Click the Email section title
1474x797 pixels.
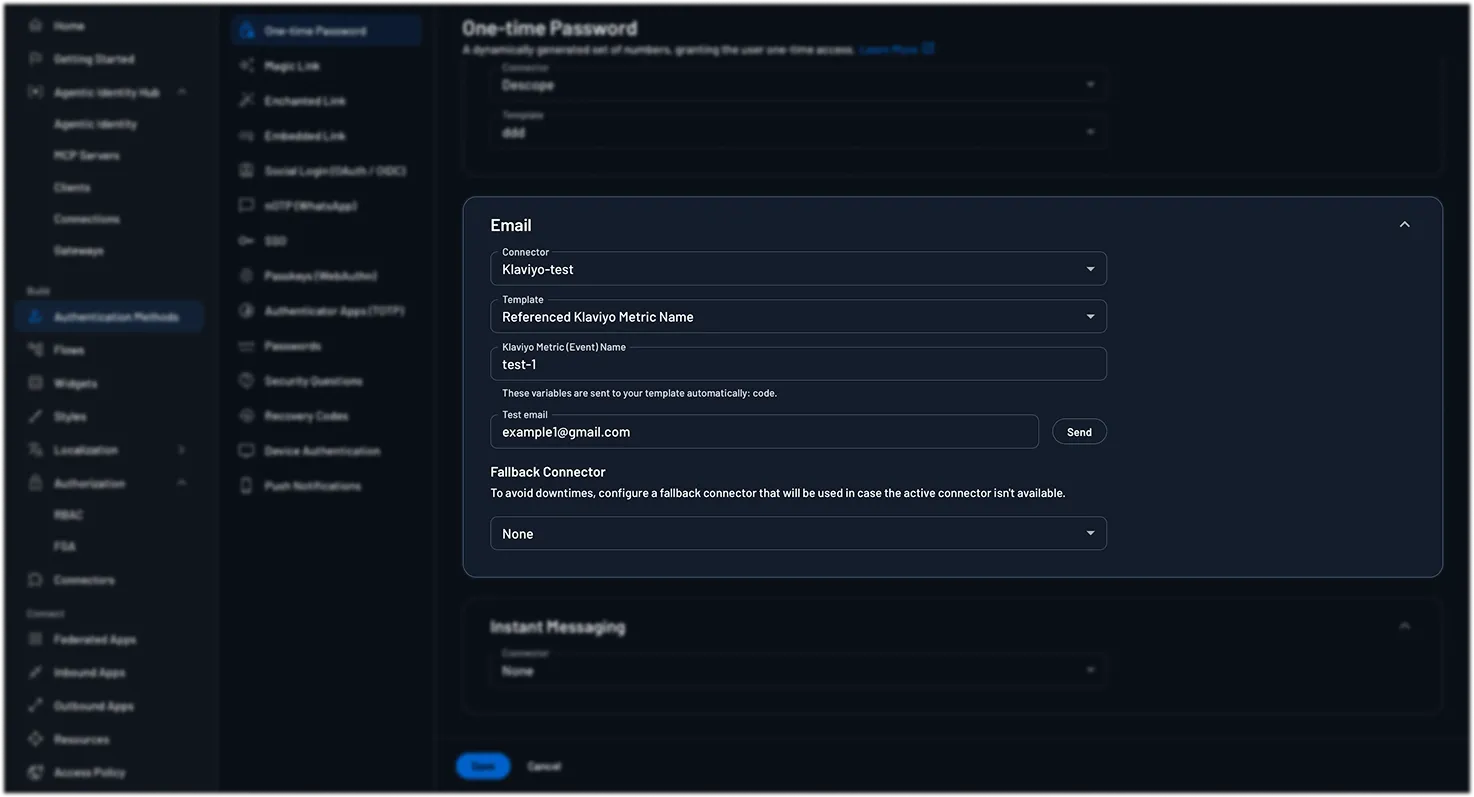tap(511, 225)
